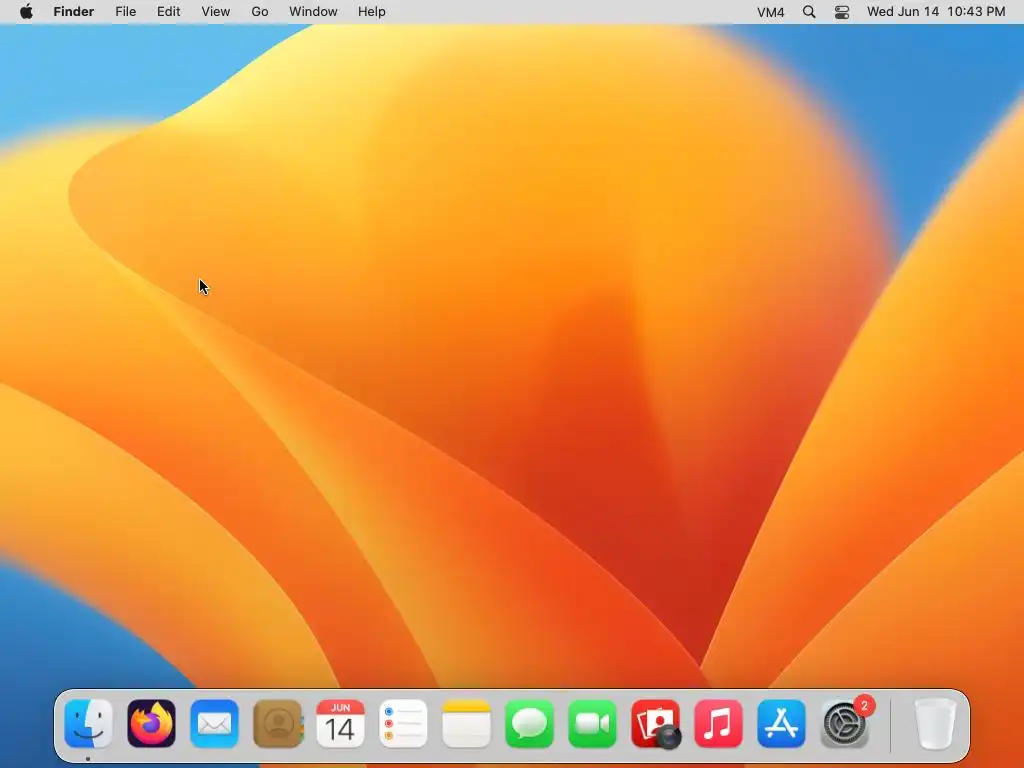Open the Notes app
The width and height of the screenshot is (1024, 768).
coord(466,724)
